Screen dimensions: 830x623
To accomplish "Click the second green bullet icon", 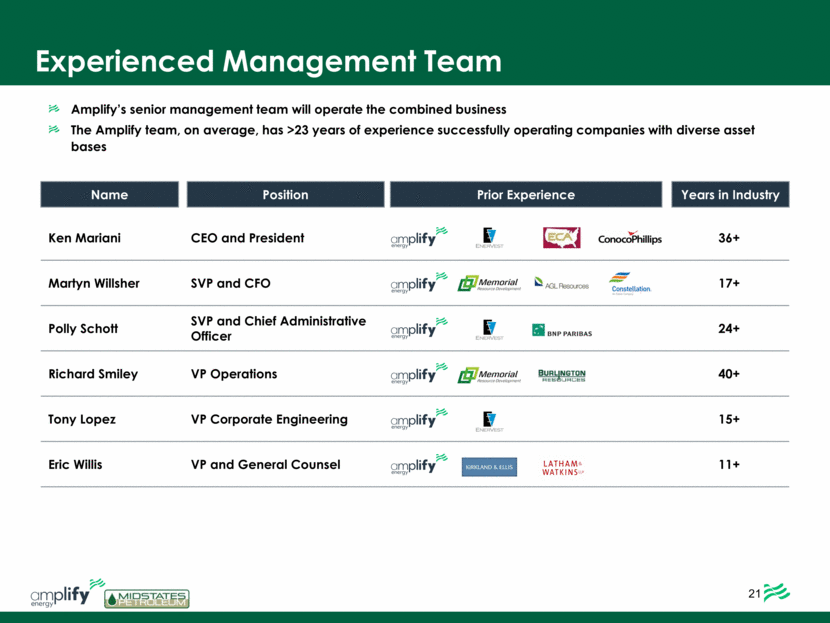I will tap(54, 129).
